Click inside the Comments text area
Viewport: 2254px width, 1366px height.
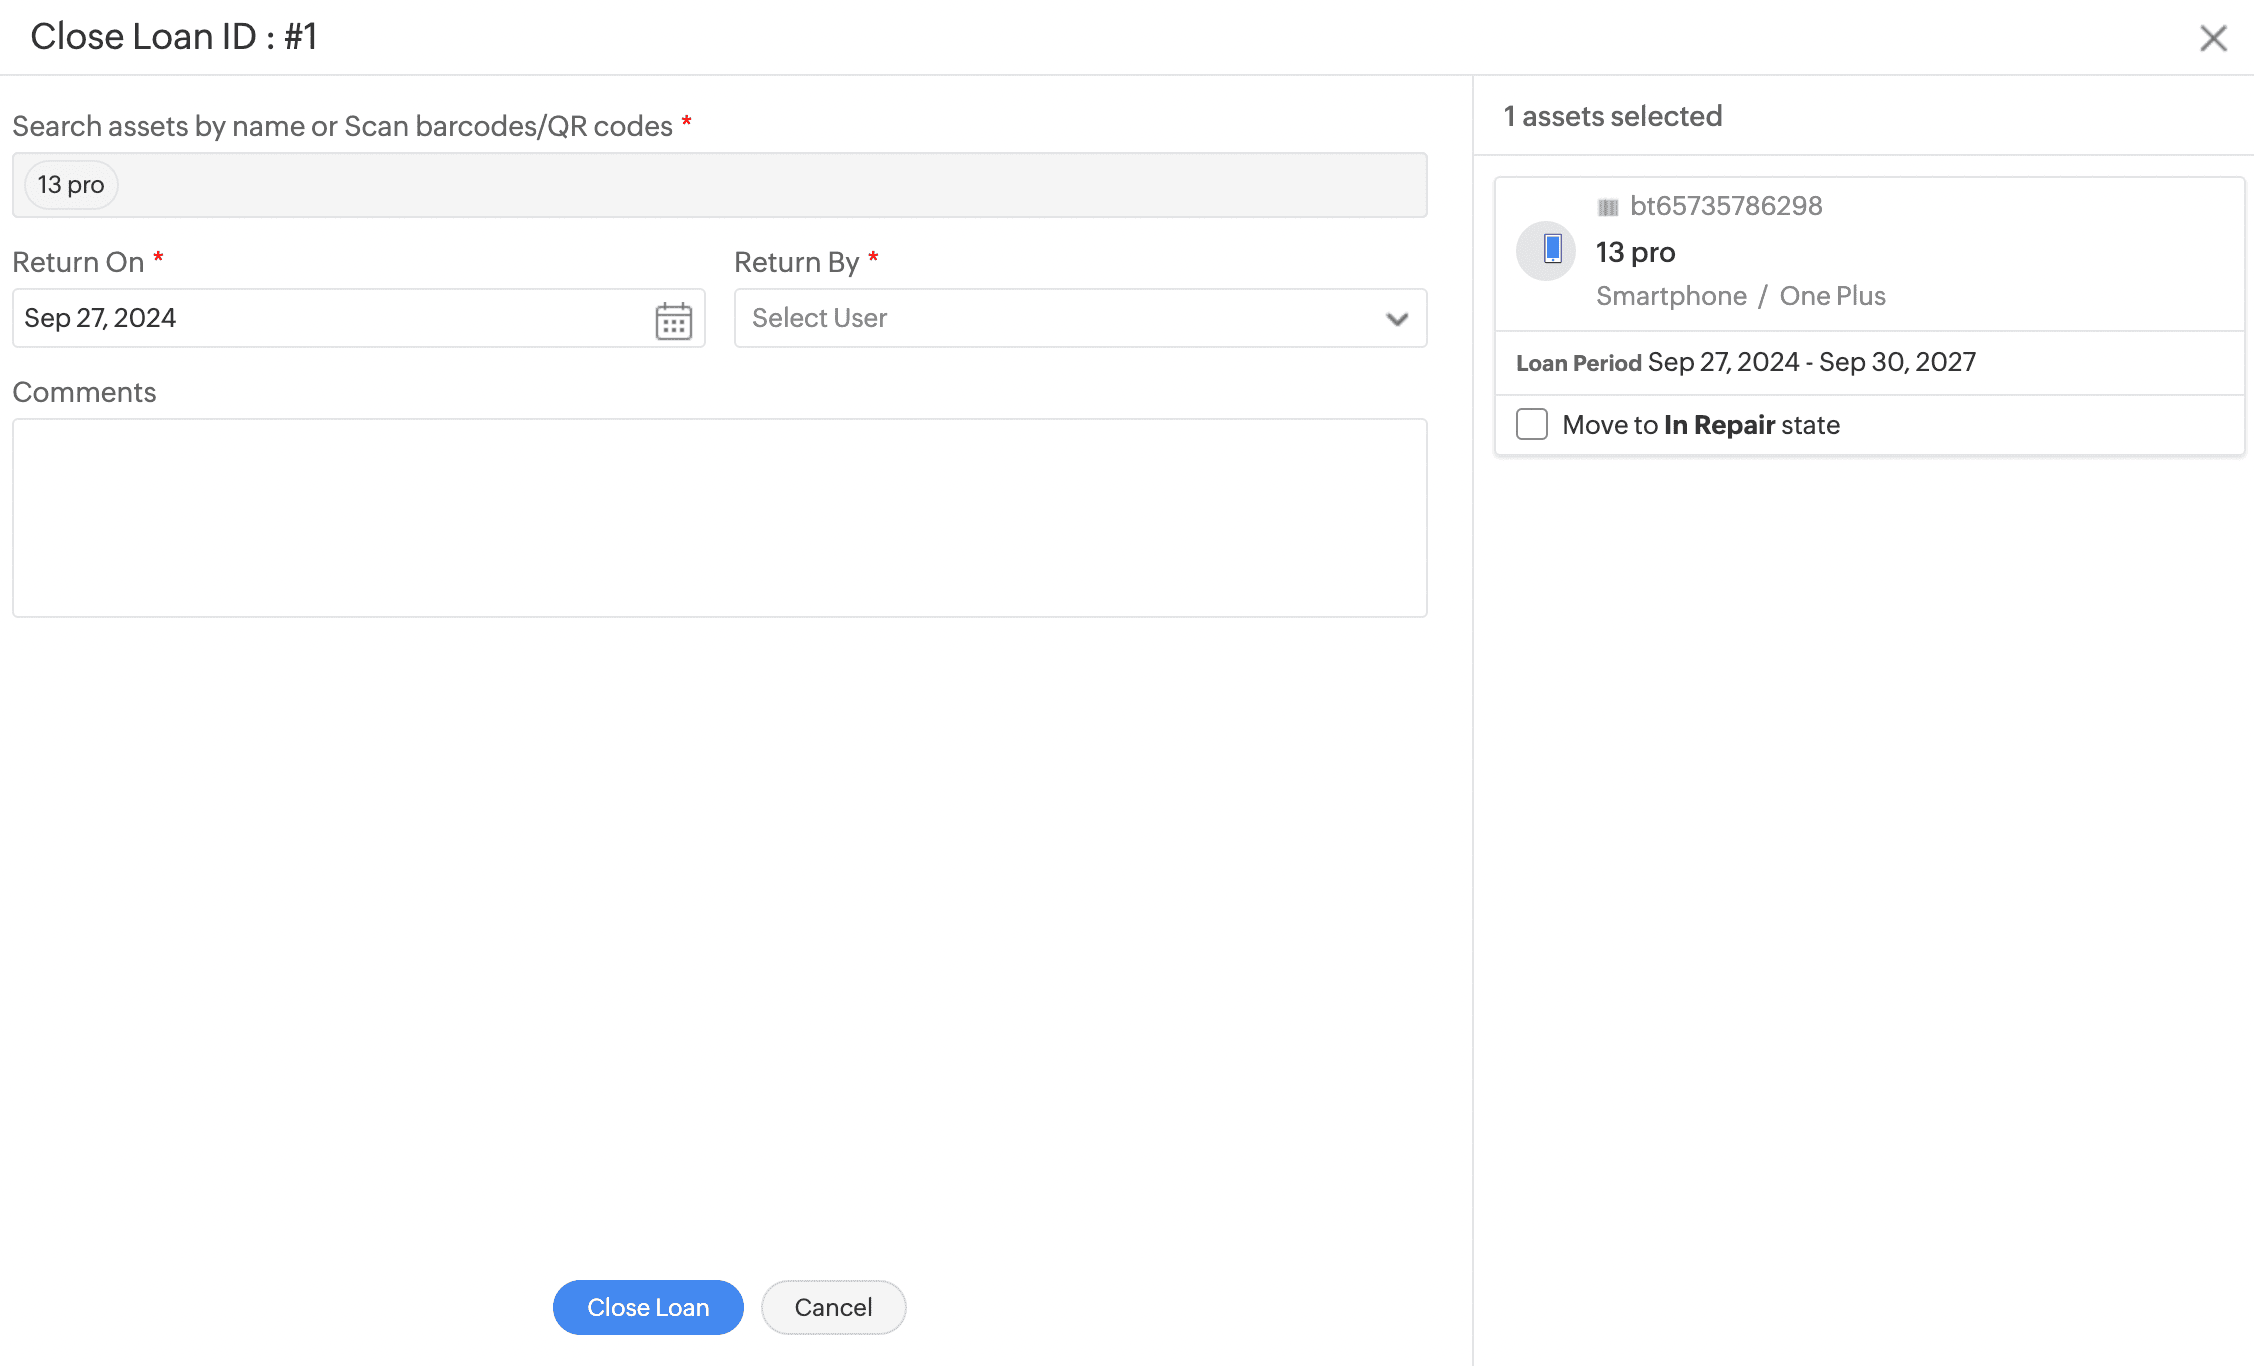click(719, 517)
